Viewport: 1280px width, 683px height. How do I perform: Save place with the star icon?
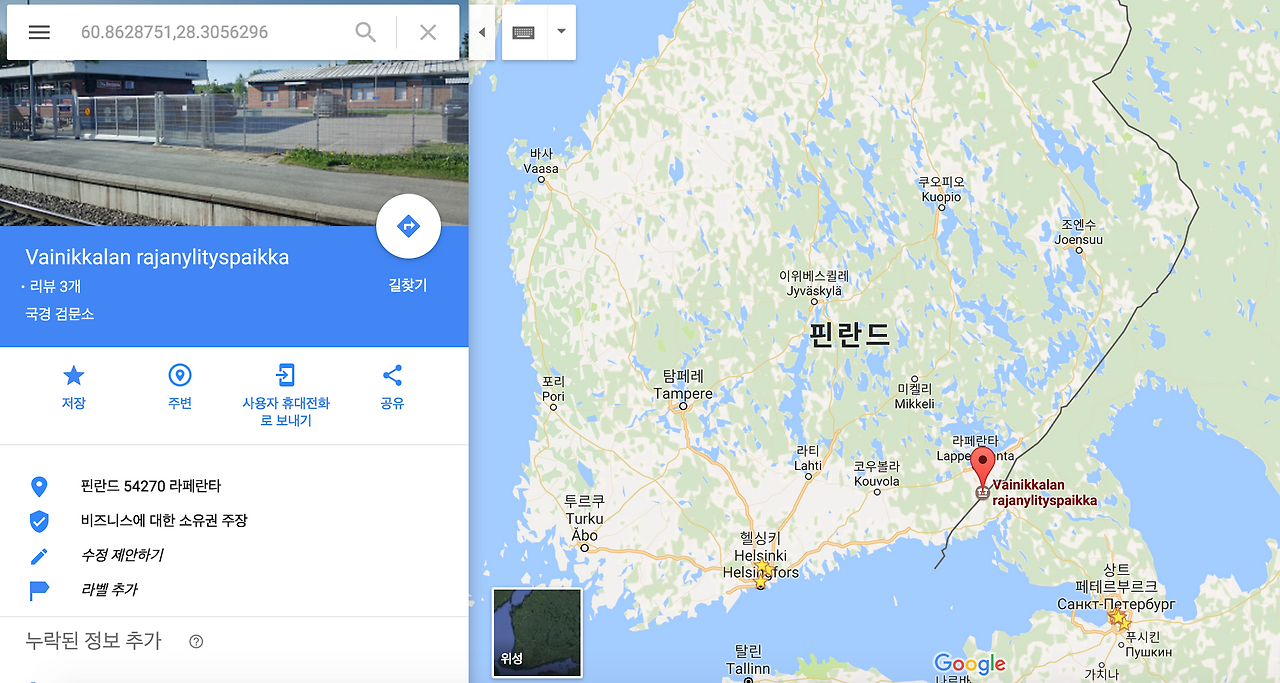coord(73,375)
